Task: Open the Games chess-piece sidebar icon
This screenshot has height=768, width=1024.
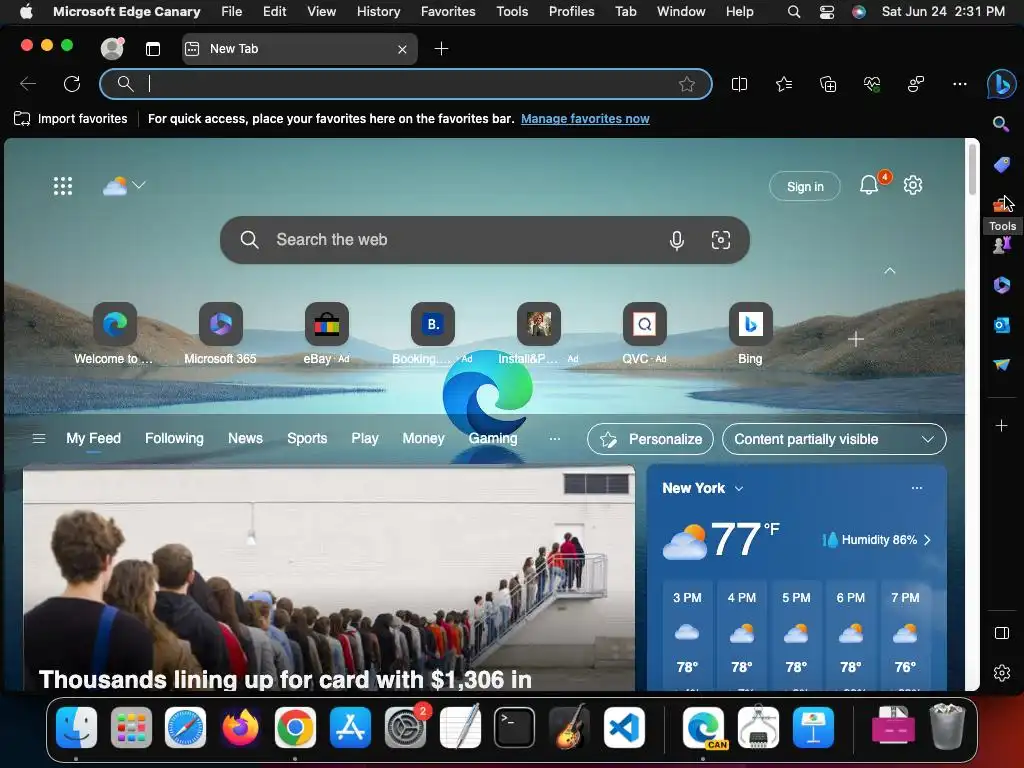Action: click(x=1001, y=246)
